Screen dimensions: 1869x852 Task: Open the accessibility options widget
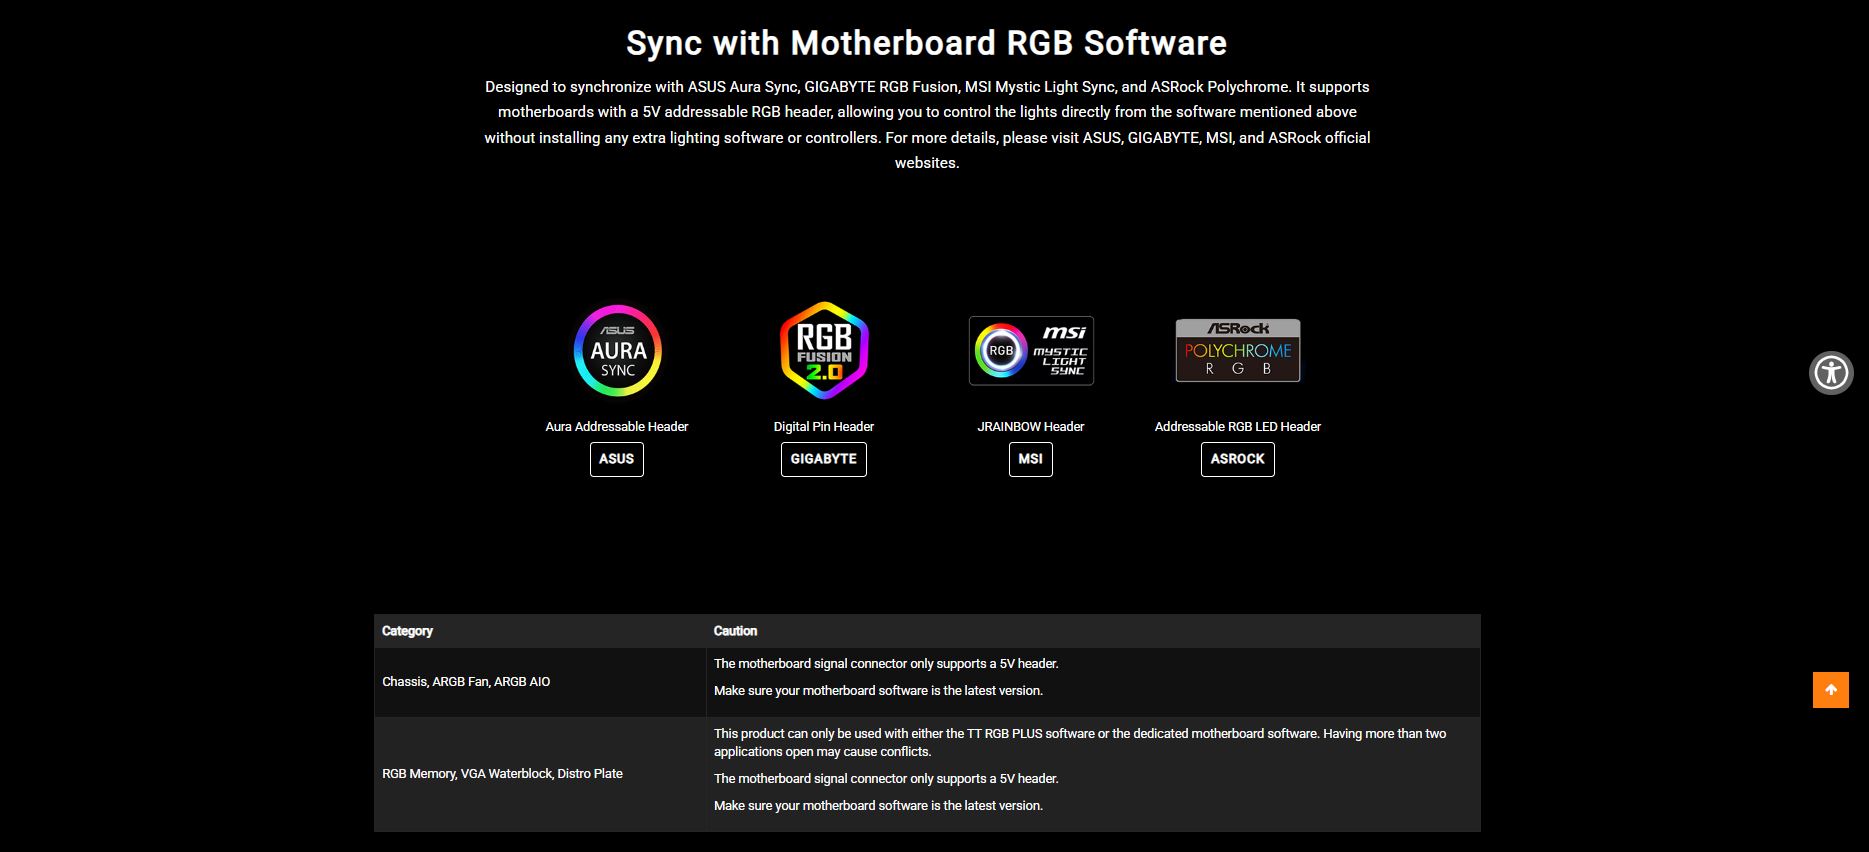click(1831, 373)
